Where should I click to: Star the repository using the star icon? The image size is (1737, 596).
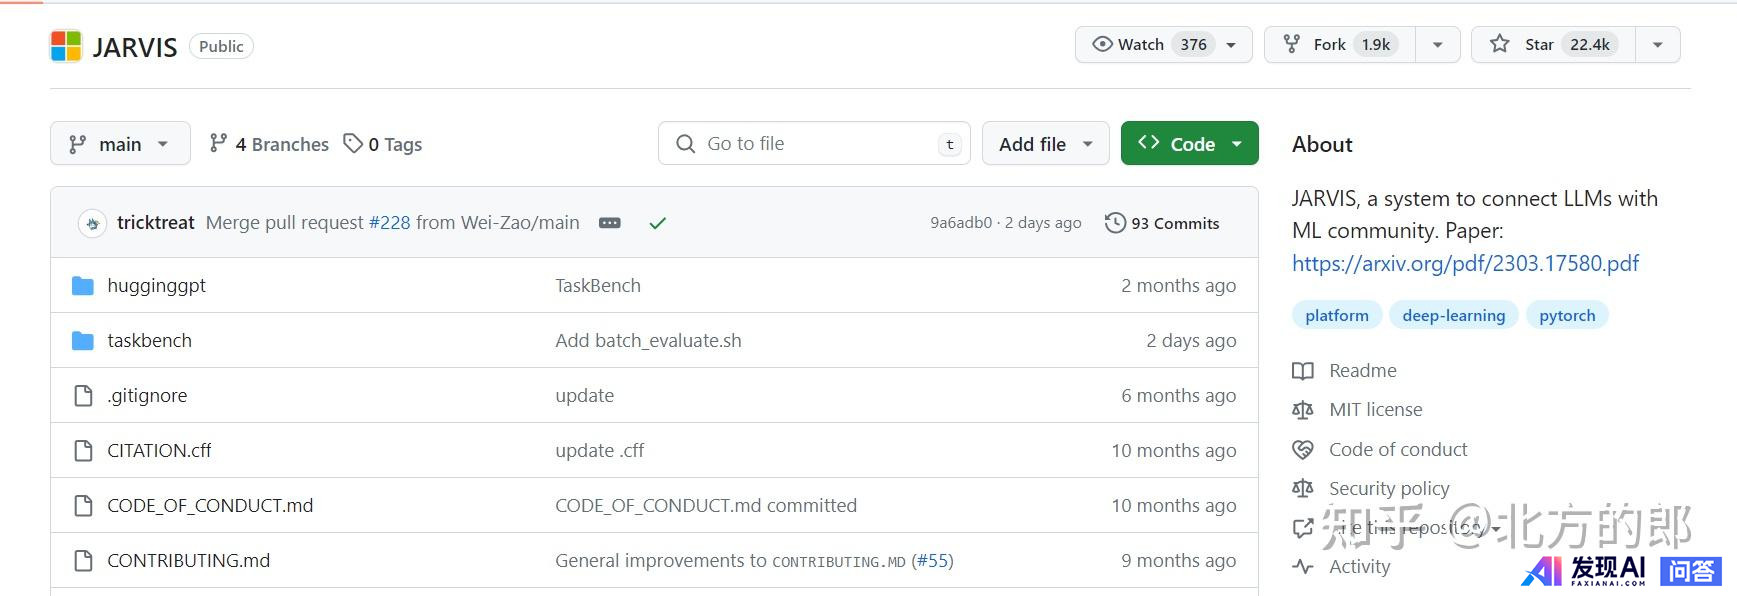[1499, 44]
